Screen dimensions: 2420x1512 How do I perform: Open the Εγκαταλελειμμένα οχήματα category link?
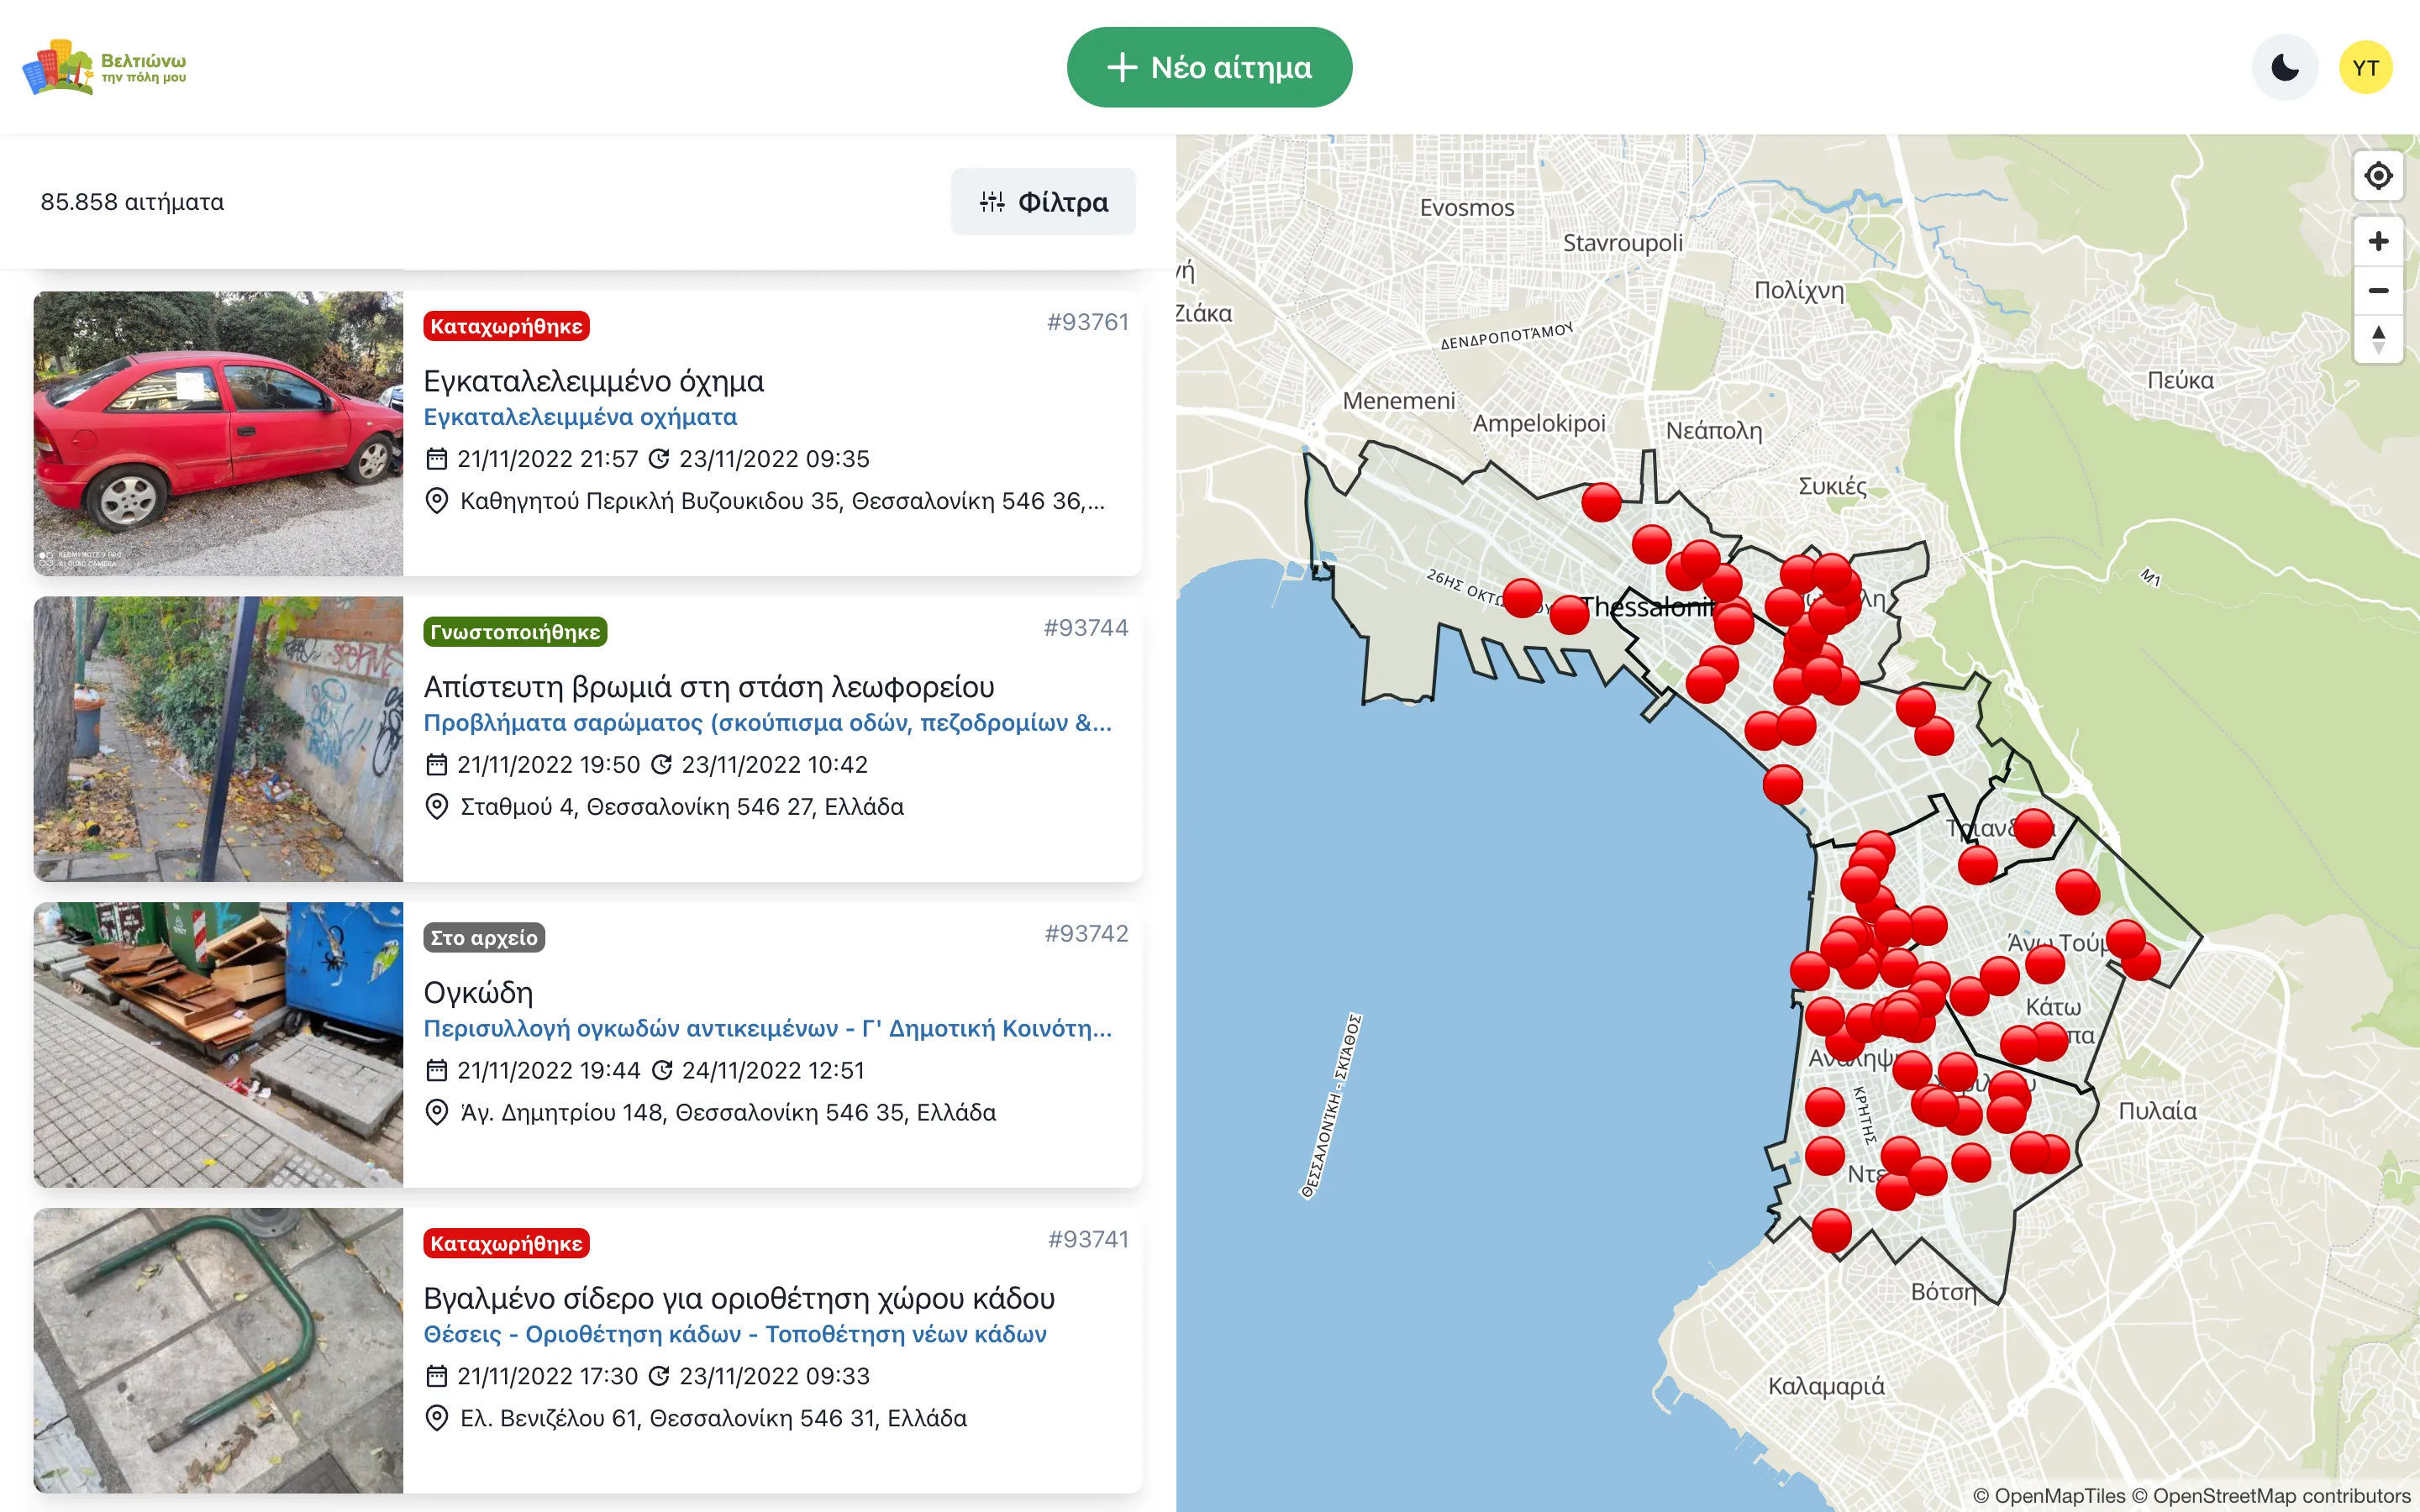[581, 417]
